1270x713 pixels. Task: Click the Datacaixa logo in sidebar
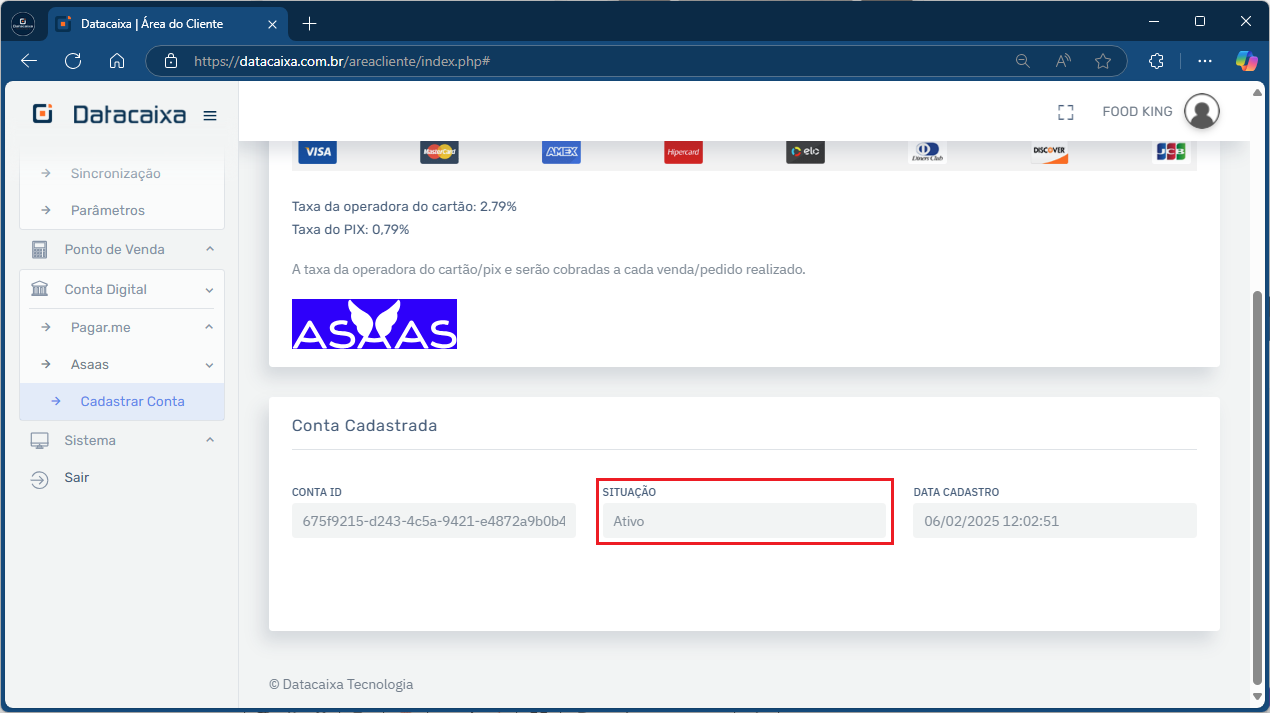[x=110, y=114]
